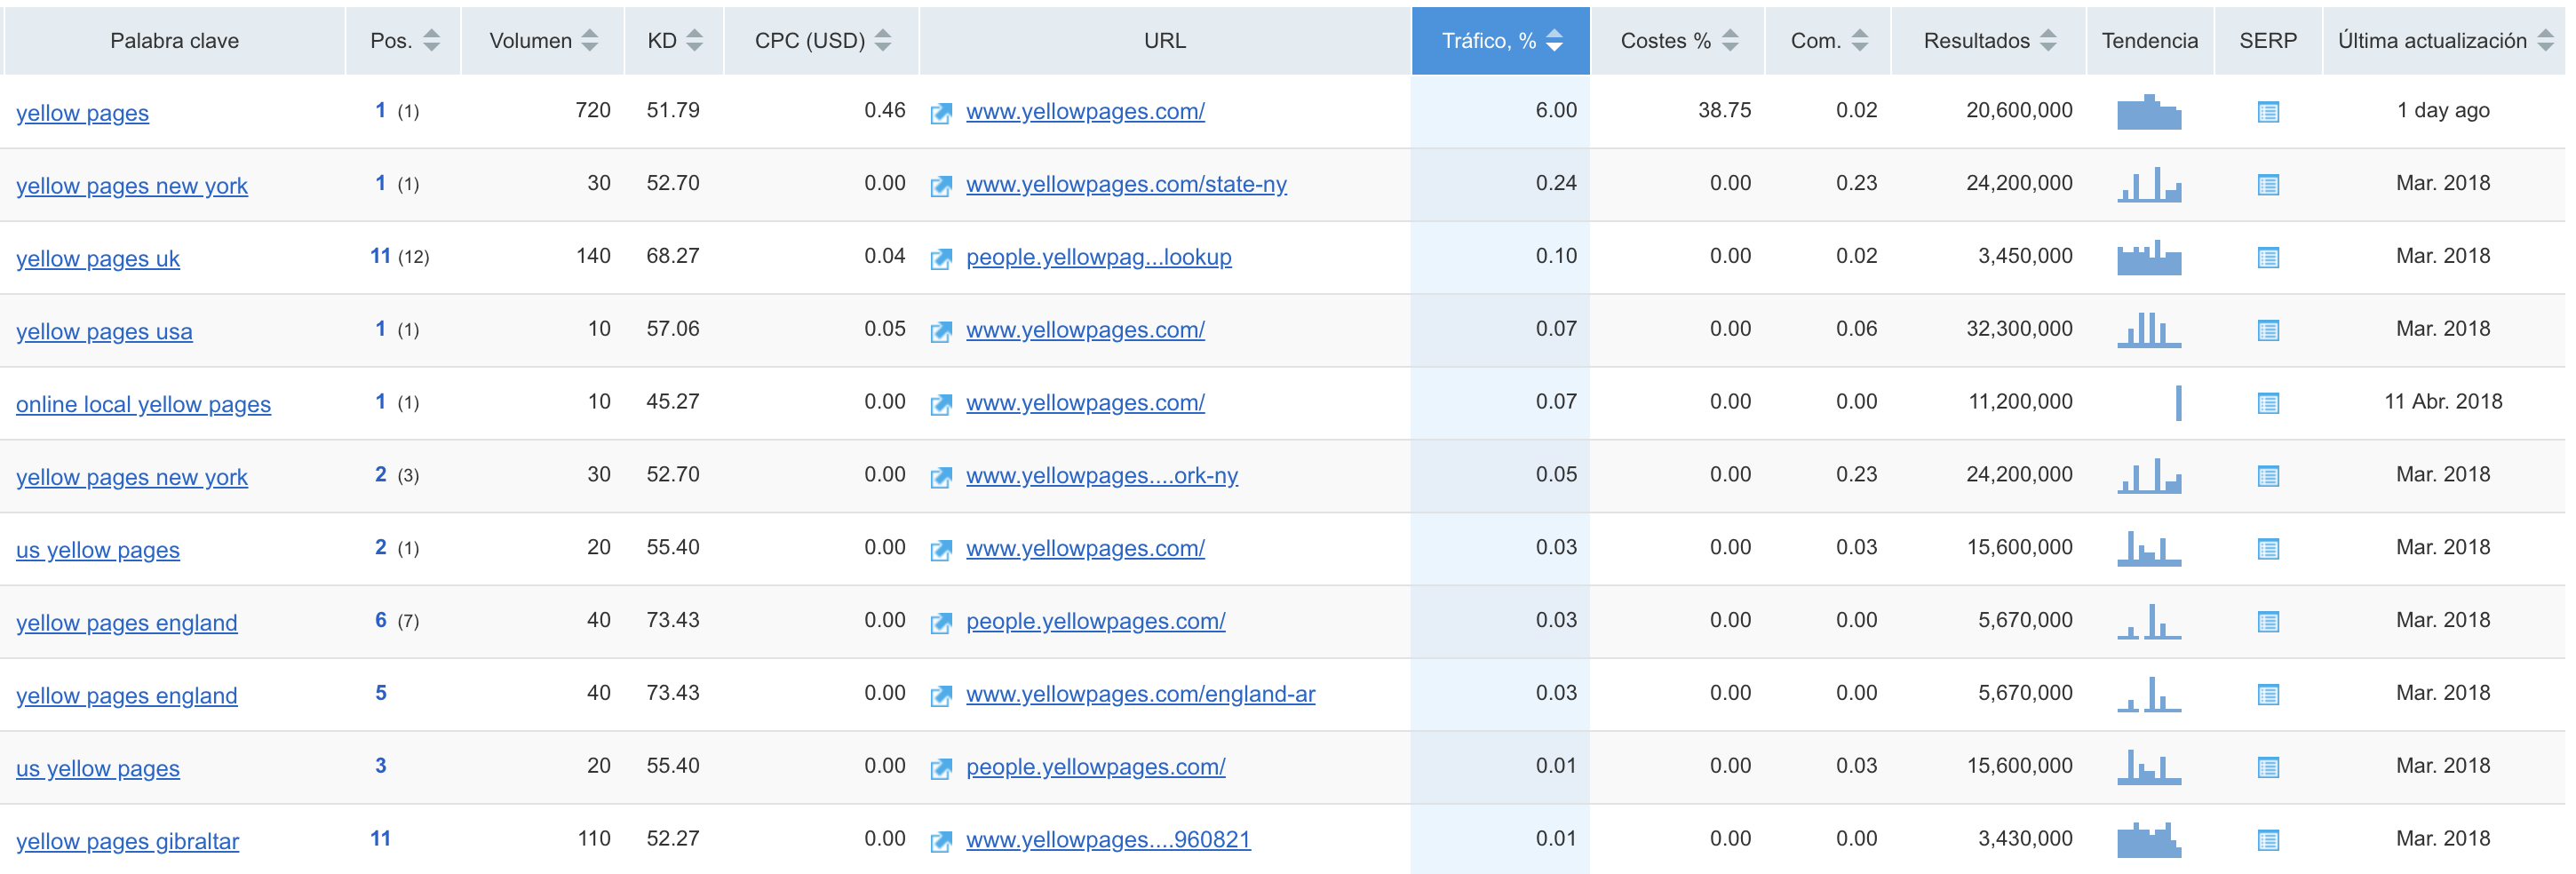Select the 6.00 traffic percentage value

point(1556,110)
